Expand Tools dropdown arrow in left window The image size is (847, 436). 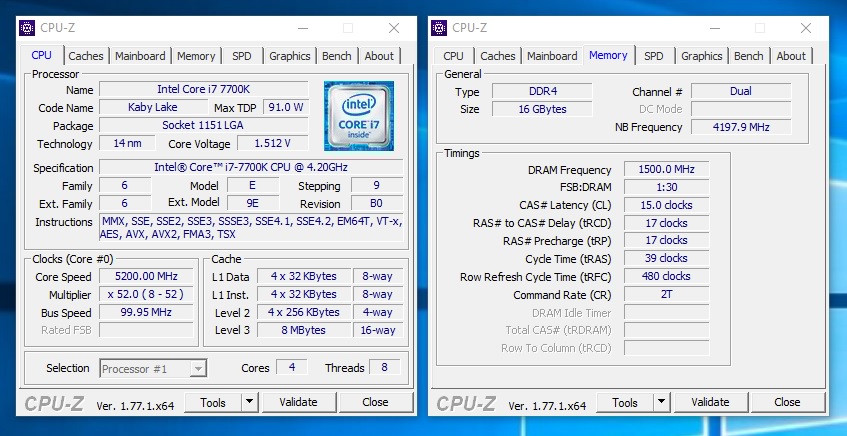pyautogui.click(x=249, y=402)
